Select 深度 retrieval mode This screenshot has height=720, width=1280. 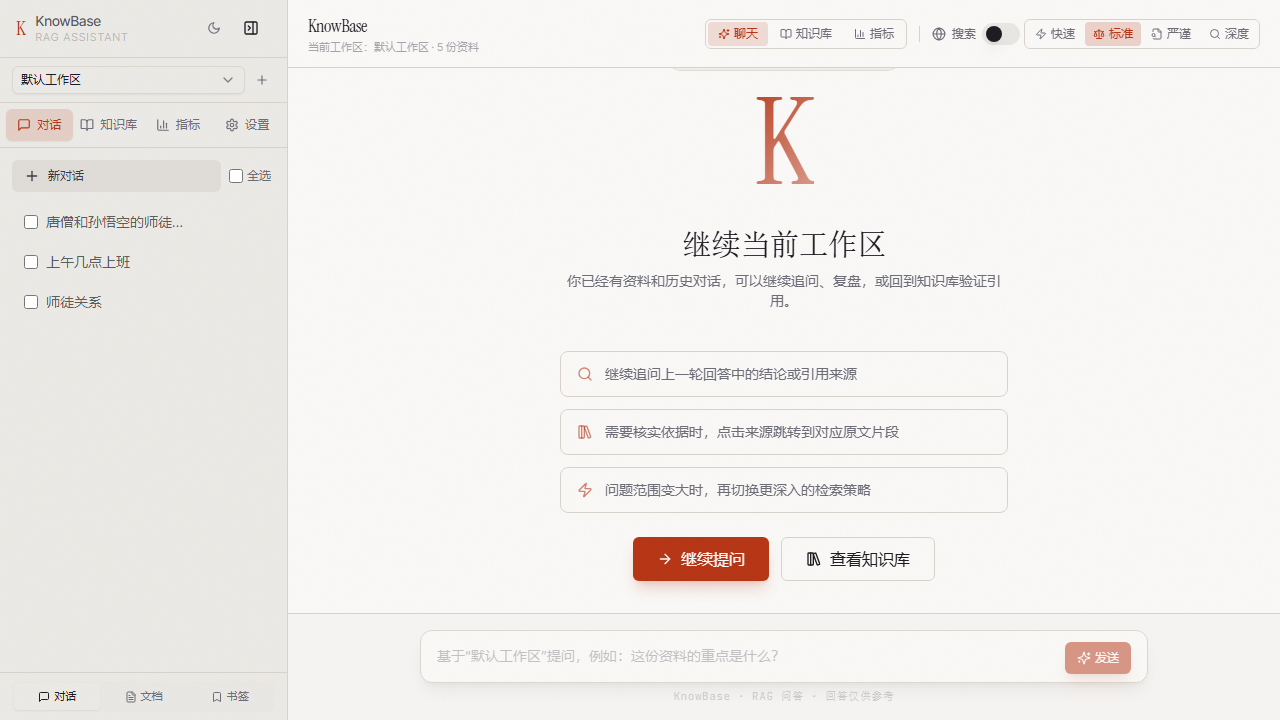point(1229,34)
